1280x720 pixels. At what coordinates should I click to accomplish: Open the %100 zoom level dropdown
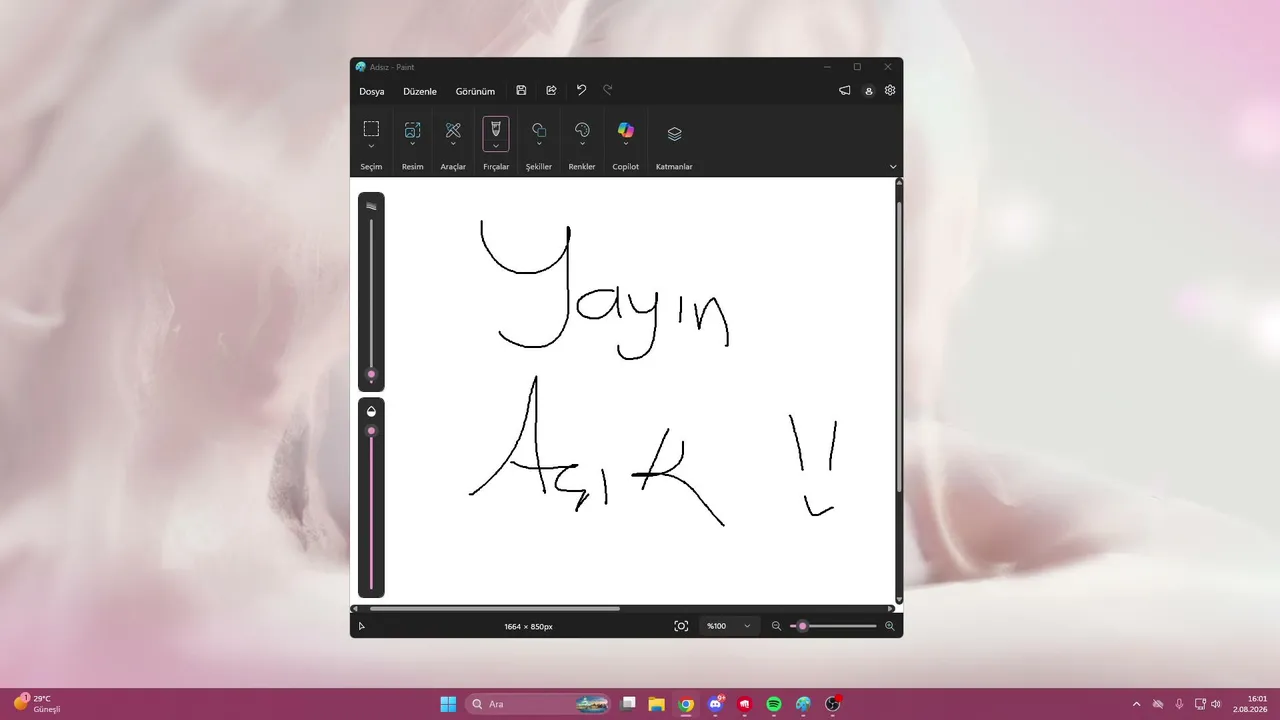coord(728,626)
